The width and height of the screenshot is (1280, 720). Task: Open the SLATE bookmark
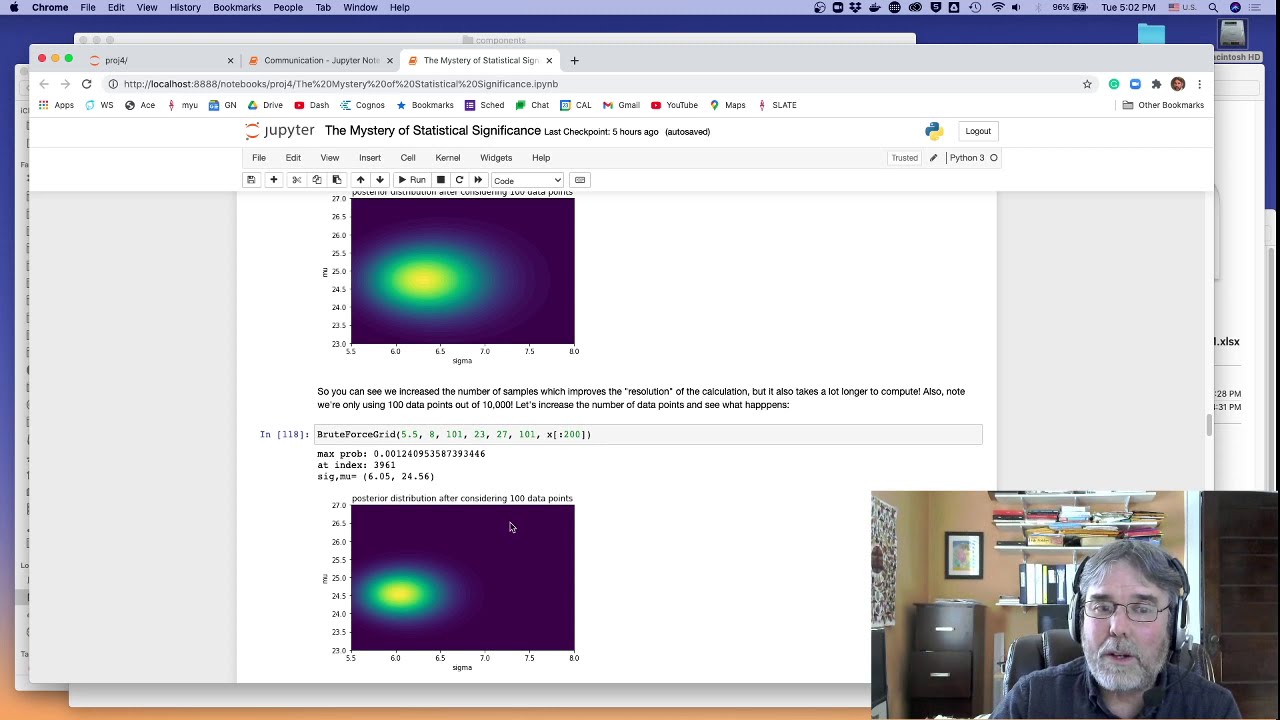tap(777, 105)
